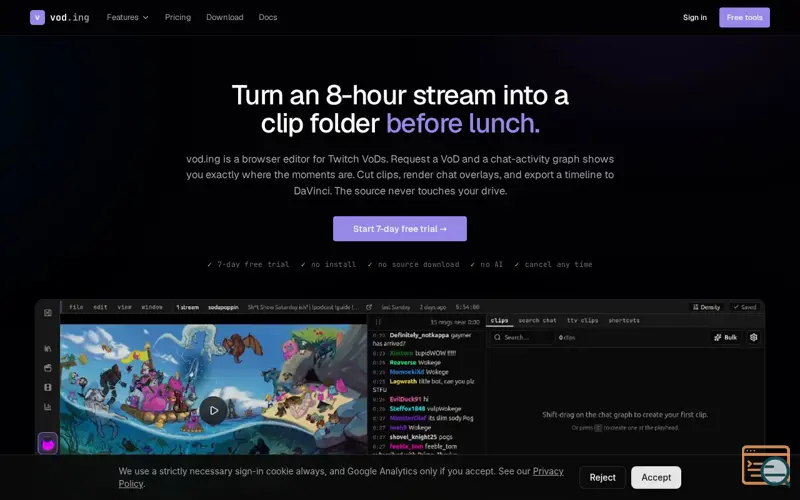This screenshot has height=500, width=800.
Task: Click the Saved status indicator
Action: pos(744,307)
